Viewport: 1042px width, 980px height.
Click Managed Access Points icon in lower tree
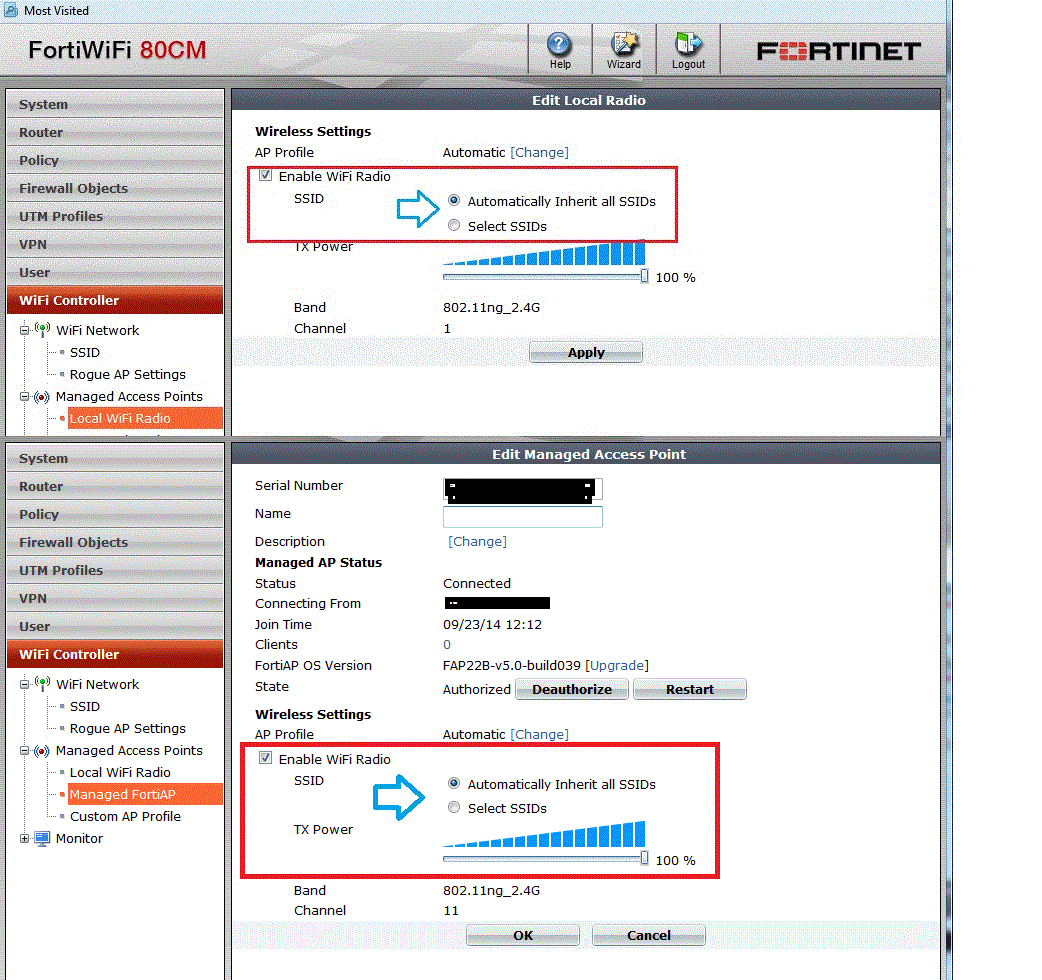(42, 751)
